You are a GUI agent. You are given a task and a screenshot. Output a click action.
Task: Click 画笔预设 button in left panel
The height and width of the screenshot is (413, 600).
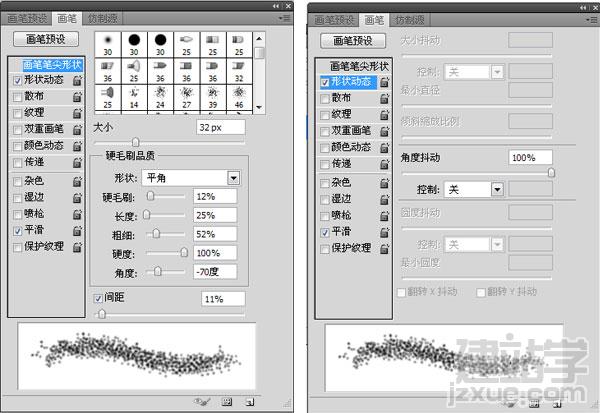(x=46, y=39)
